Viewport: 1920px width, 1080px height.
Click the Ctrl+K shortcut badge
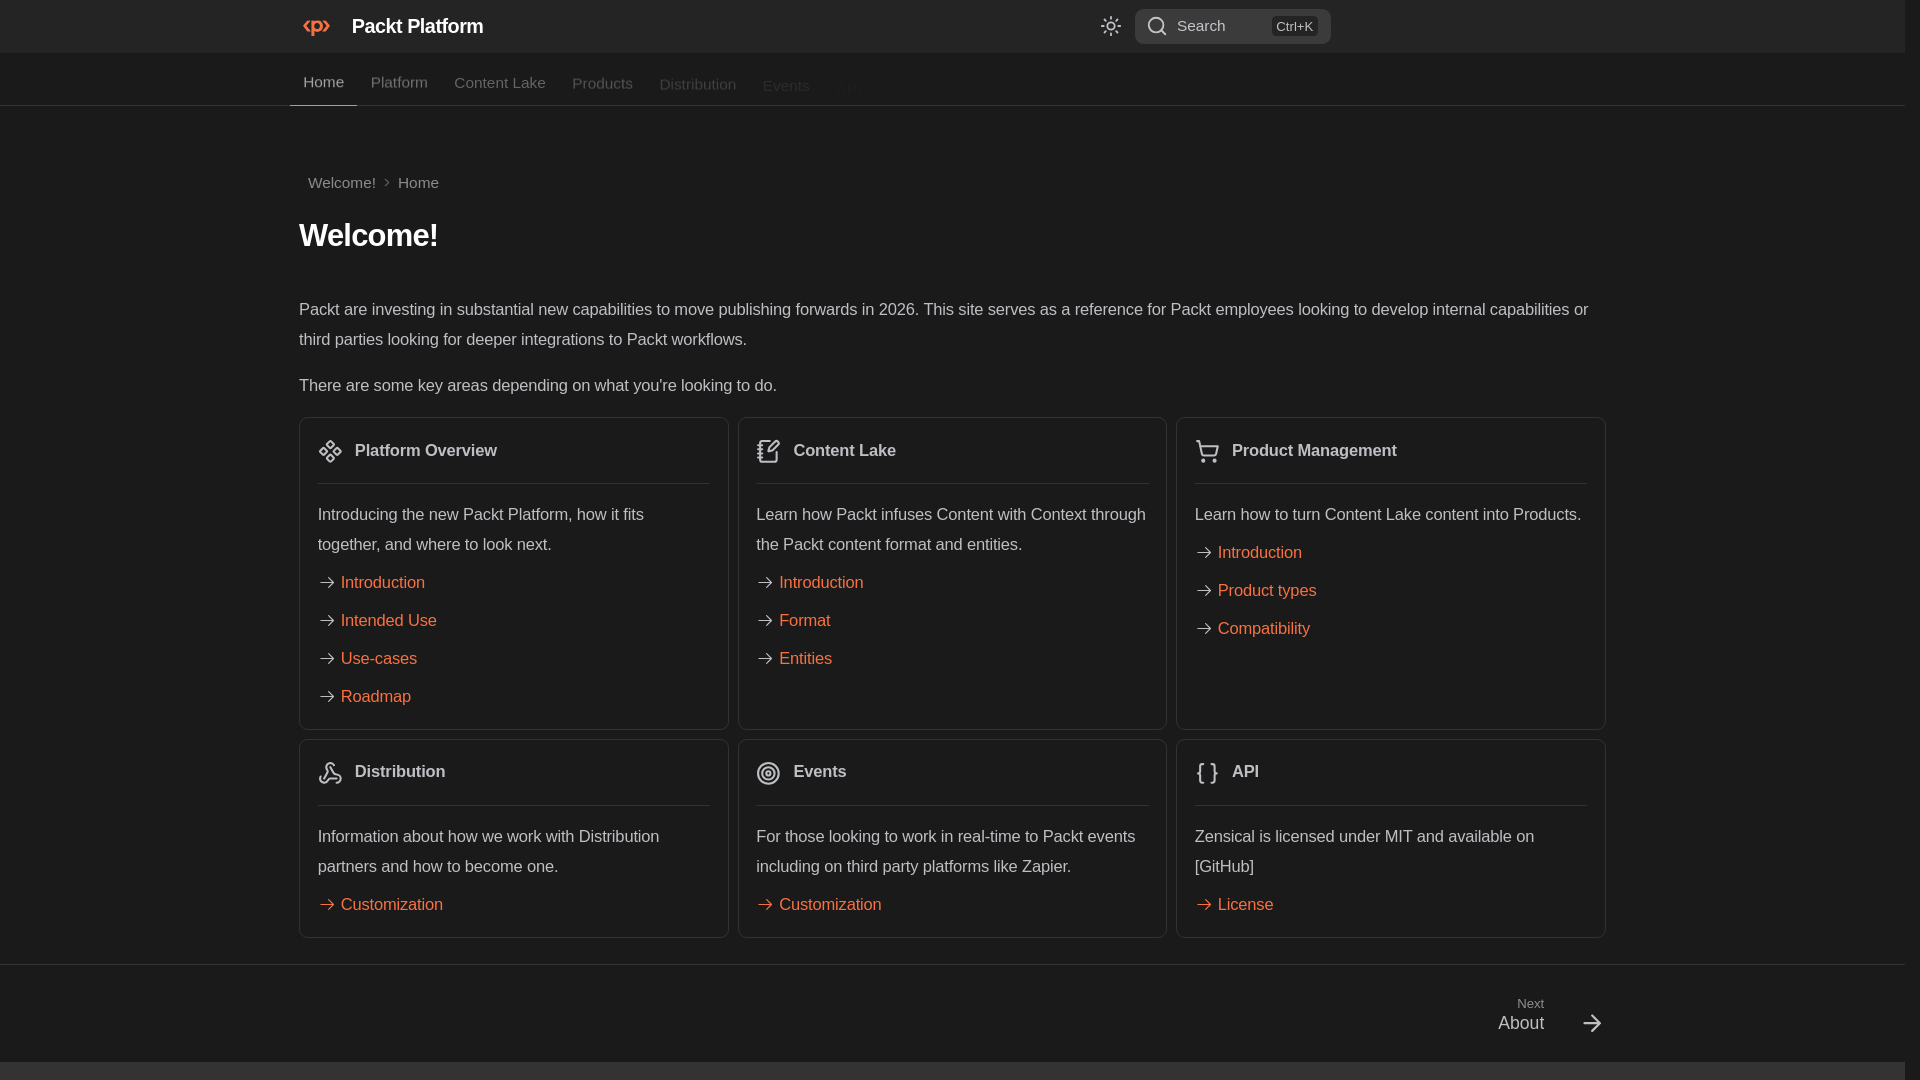point(1294,27)
